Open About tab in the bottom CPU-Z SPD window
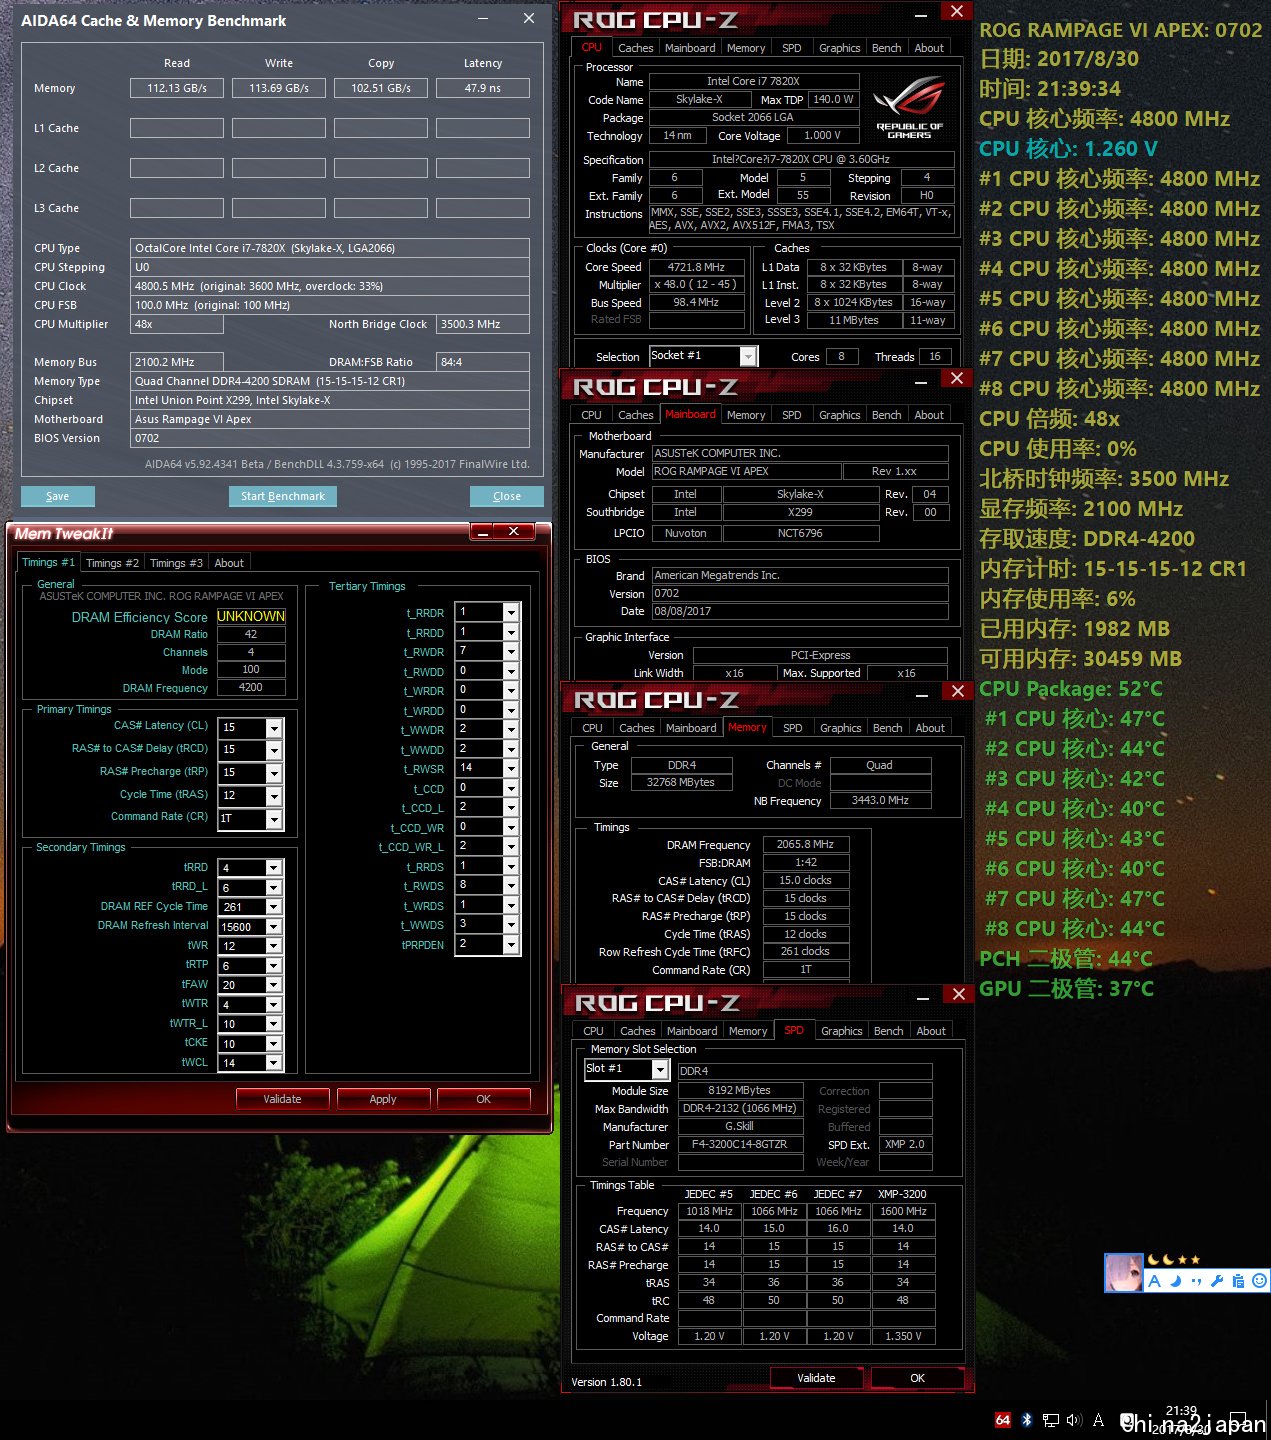Image resolution: width=1271 pixels, height=1440 pixels. (931, 1031)
